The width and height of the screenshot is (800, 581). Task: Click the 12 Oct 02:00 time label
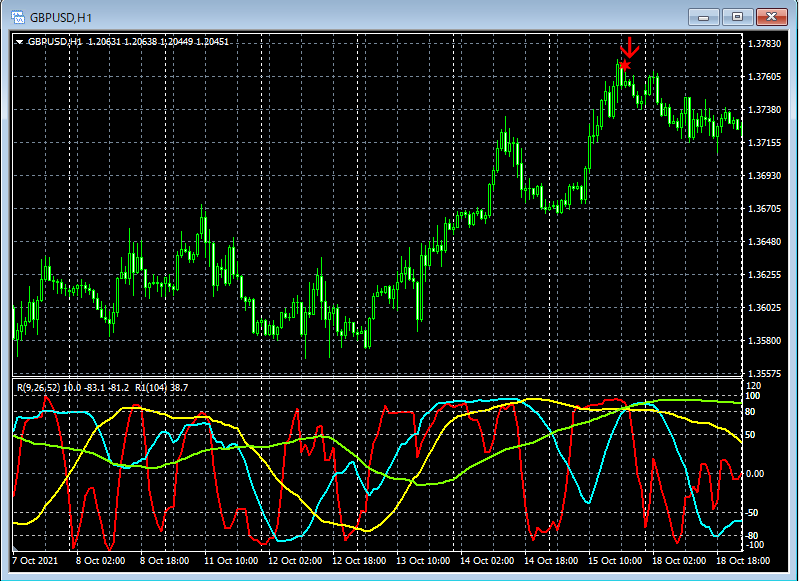(x=295, y=561)
